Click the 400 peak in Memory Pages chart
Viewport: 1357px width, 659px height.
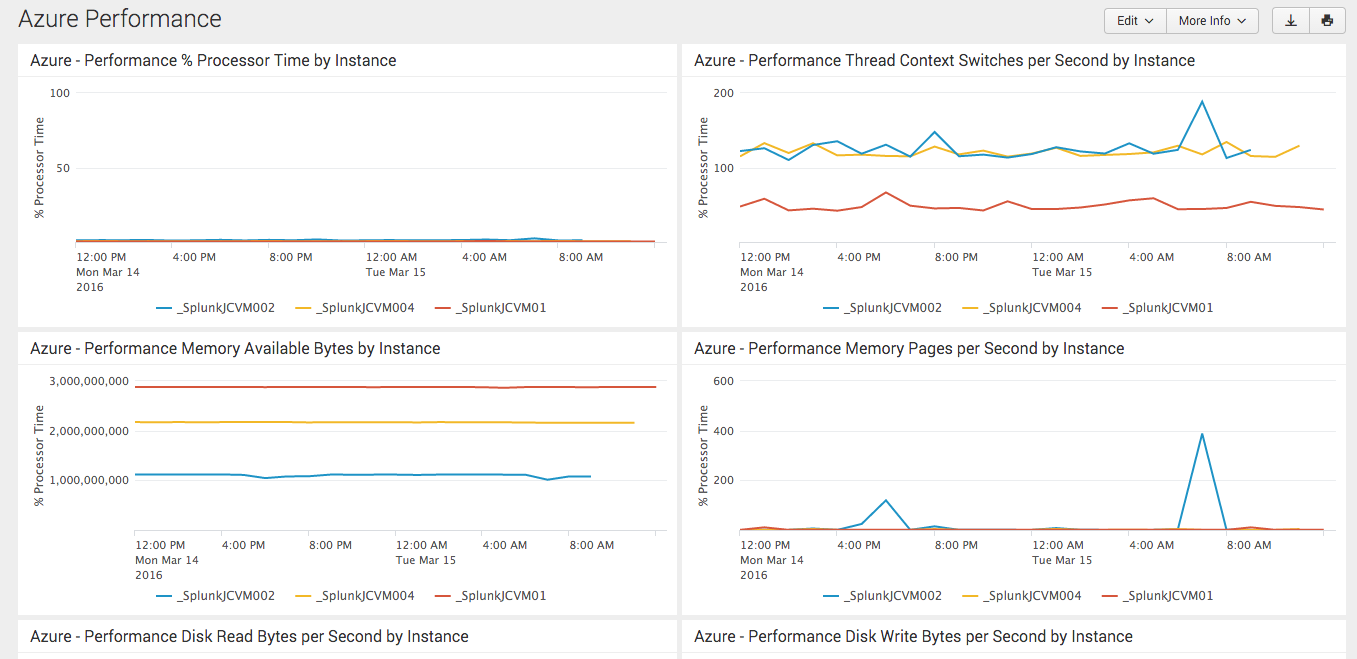coord(1202,434)
